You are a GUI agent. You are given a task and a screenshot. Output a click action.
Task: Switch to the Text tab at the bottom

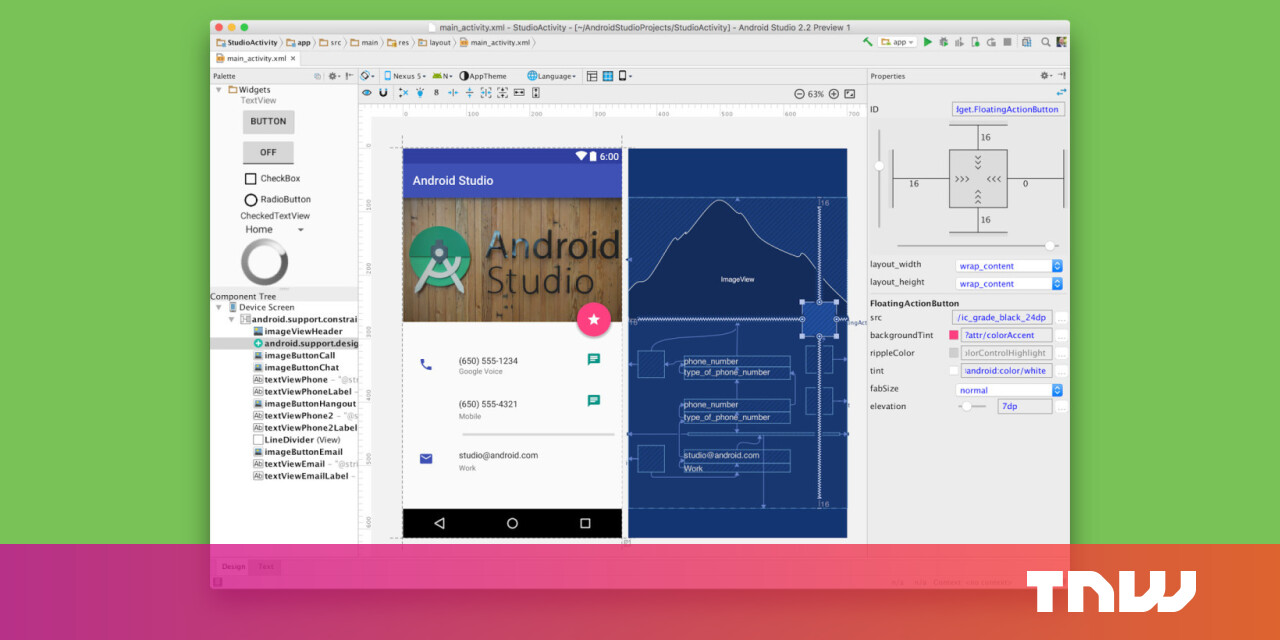(x=265, y=566)
